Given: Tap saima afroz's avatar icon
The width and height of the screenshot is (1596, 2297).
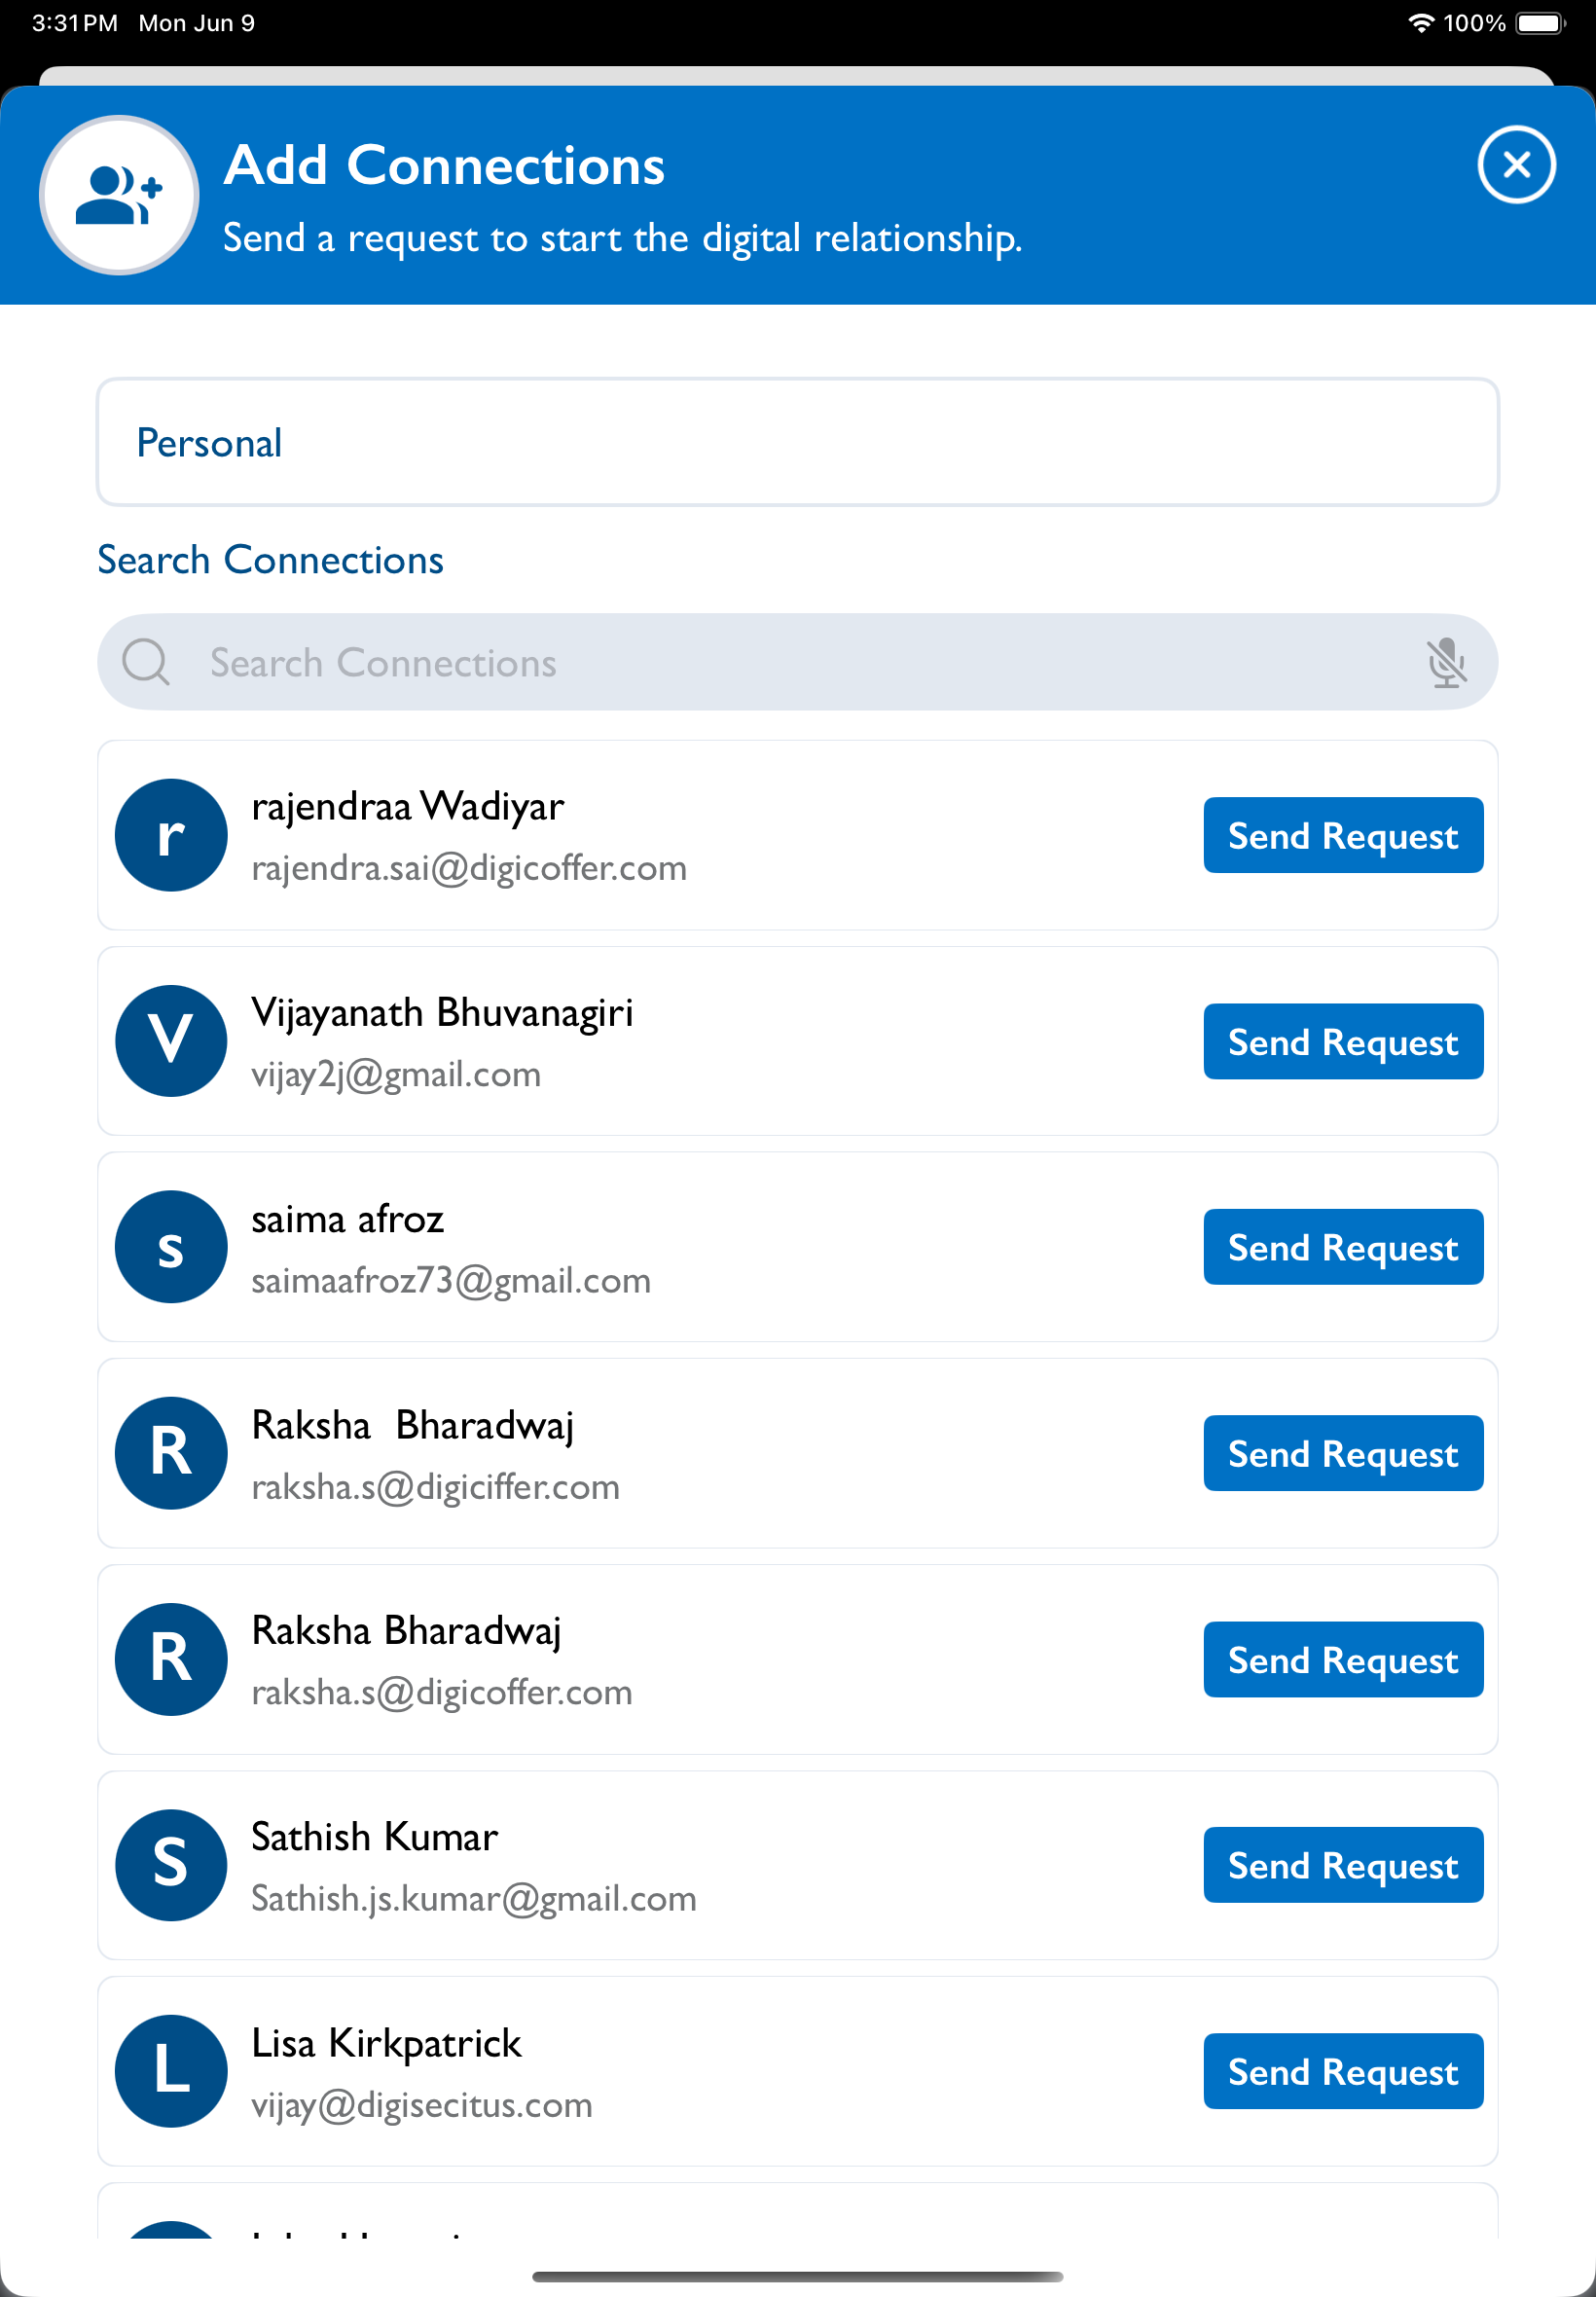Looking at the screenshot, I should pos(171,1247).
